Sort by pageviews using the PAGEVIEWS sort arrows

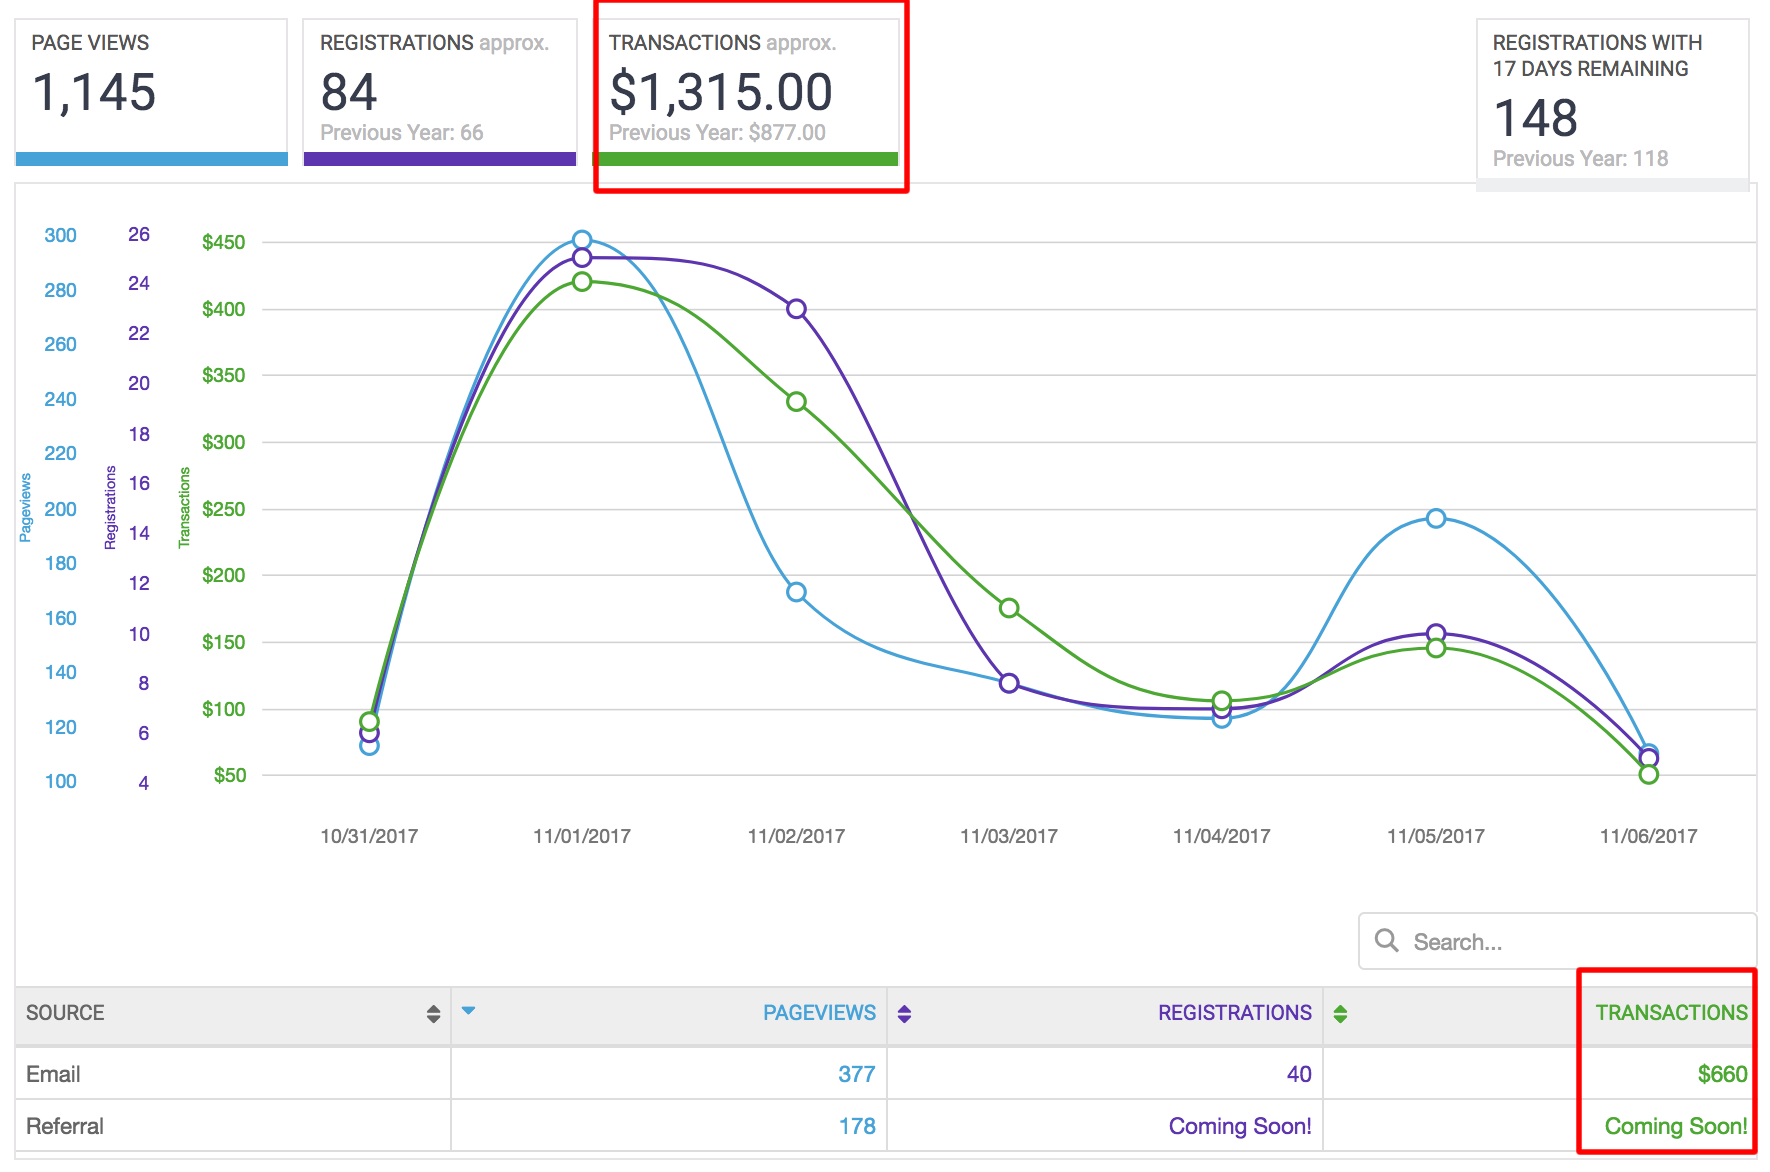click(903, 1013)
